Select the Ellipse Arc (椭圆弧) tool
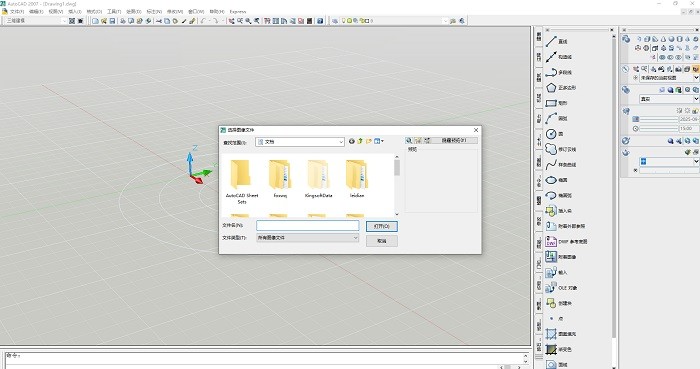Image resolution: width=700 pixels, height=369 pixels. 558,195
